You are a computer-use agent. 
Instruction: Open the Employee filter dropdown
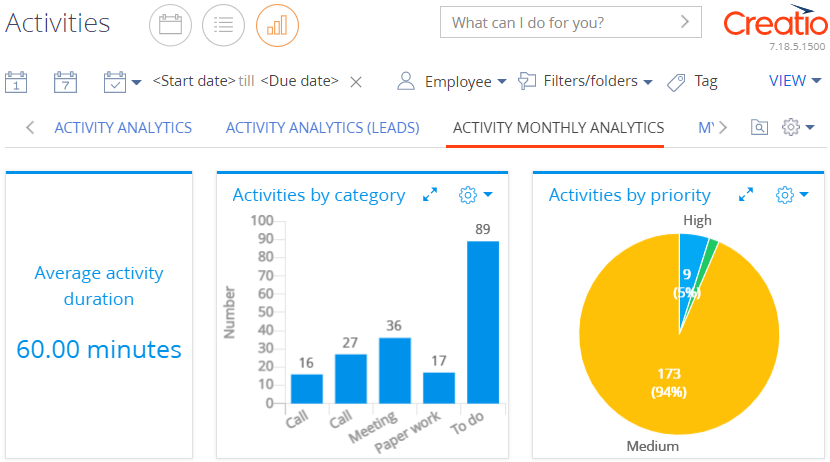(452, 81)
